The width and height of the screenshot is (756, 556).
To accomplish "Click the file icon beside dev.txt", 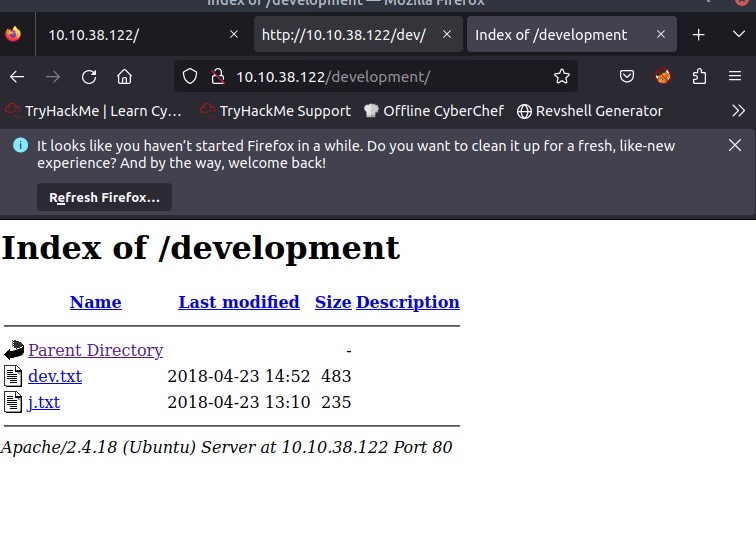I will pos(13,376).
